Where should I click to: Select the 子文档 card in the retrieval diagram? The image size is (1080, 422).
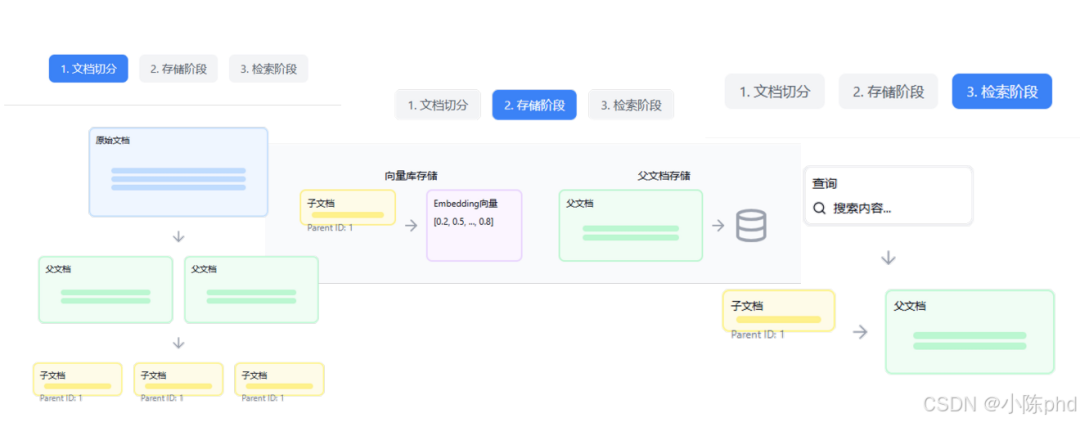pyautogui.click(x=779, y=310)
